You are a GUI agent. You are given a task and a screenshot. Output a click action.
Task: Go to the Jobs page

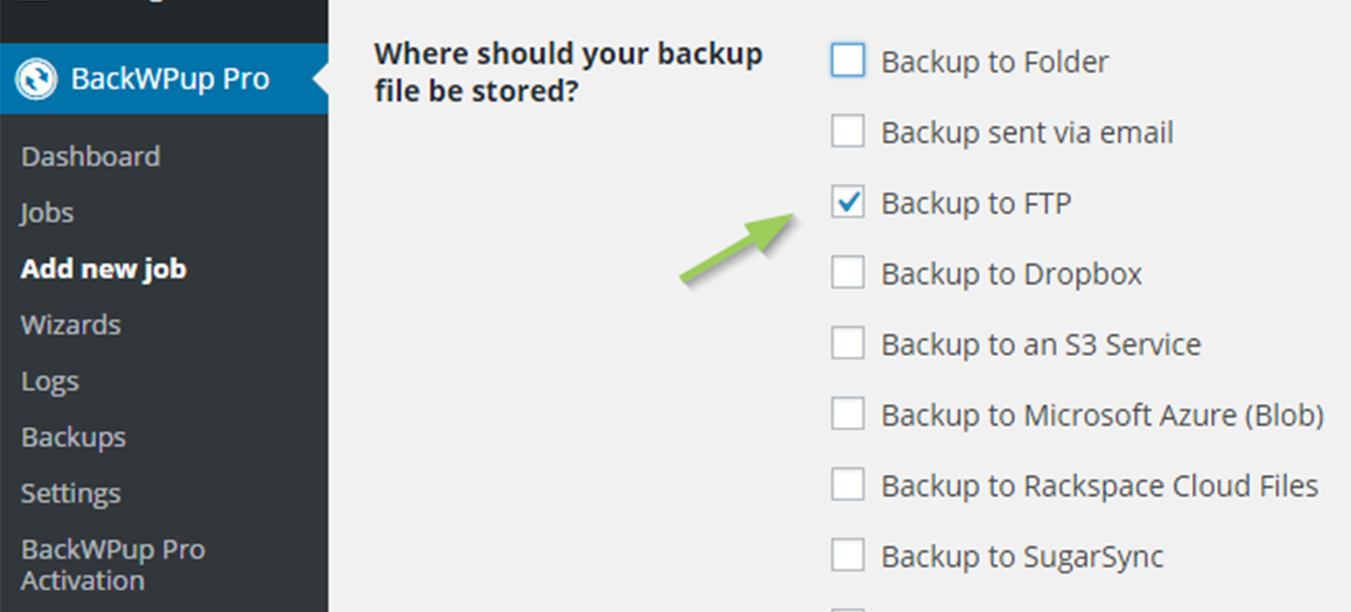coord(46,213)
